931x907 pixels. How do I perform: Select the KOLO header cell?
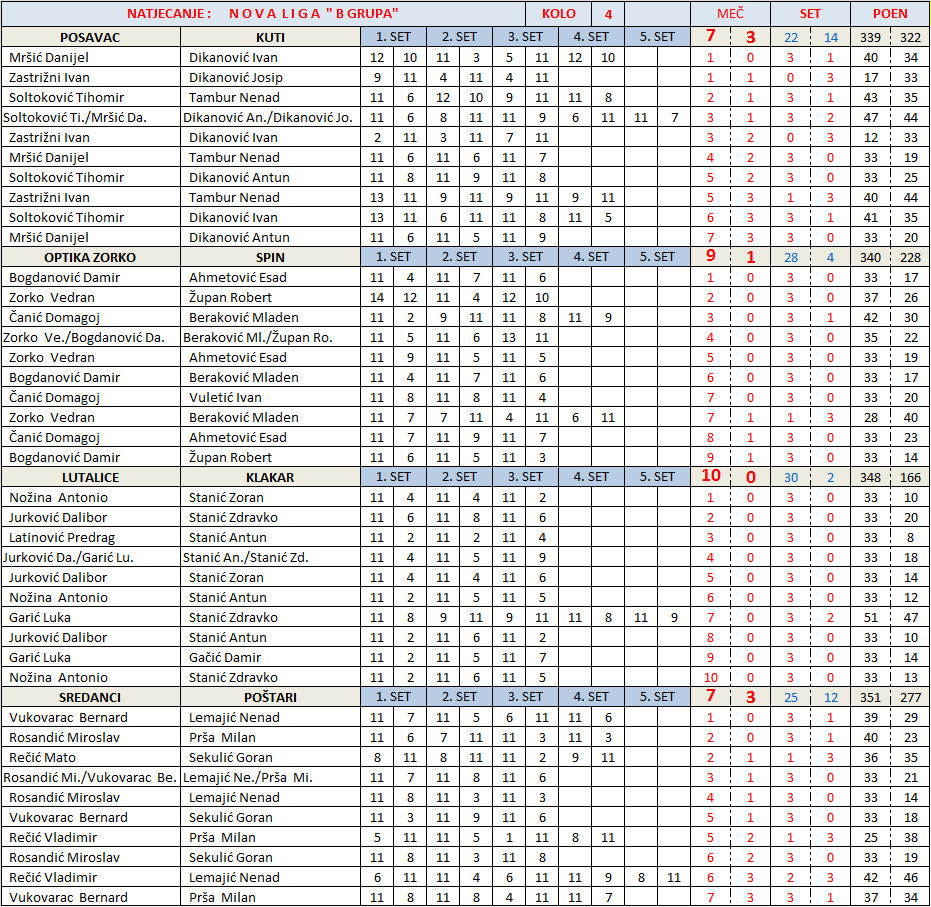pos(558,14)
